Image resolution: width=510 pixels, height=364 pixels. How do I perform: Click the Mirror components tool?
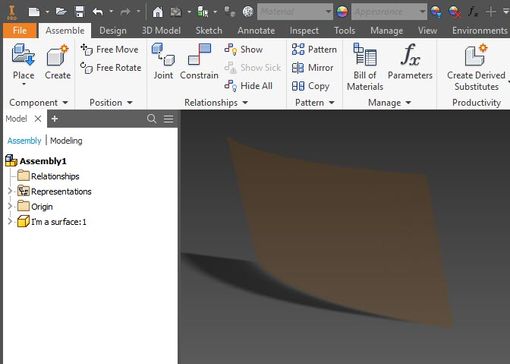(312, 68)
